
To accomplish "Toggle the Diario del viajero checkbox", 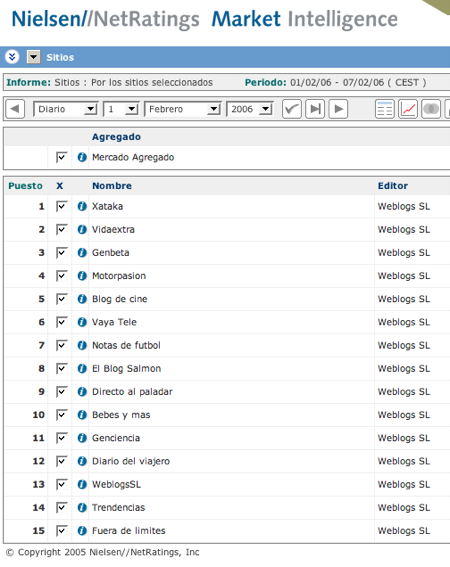I will click(x=61, y=461).
